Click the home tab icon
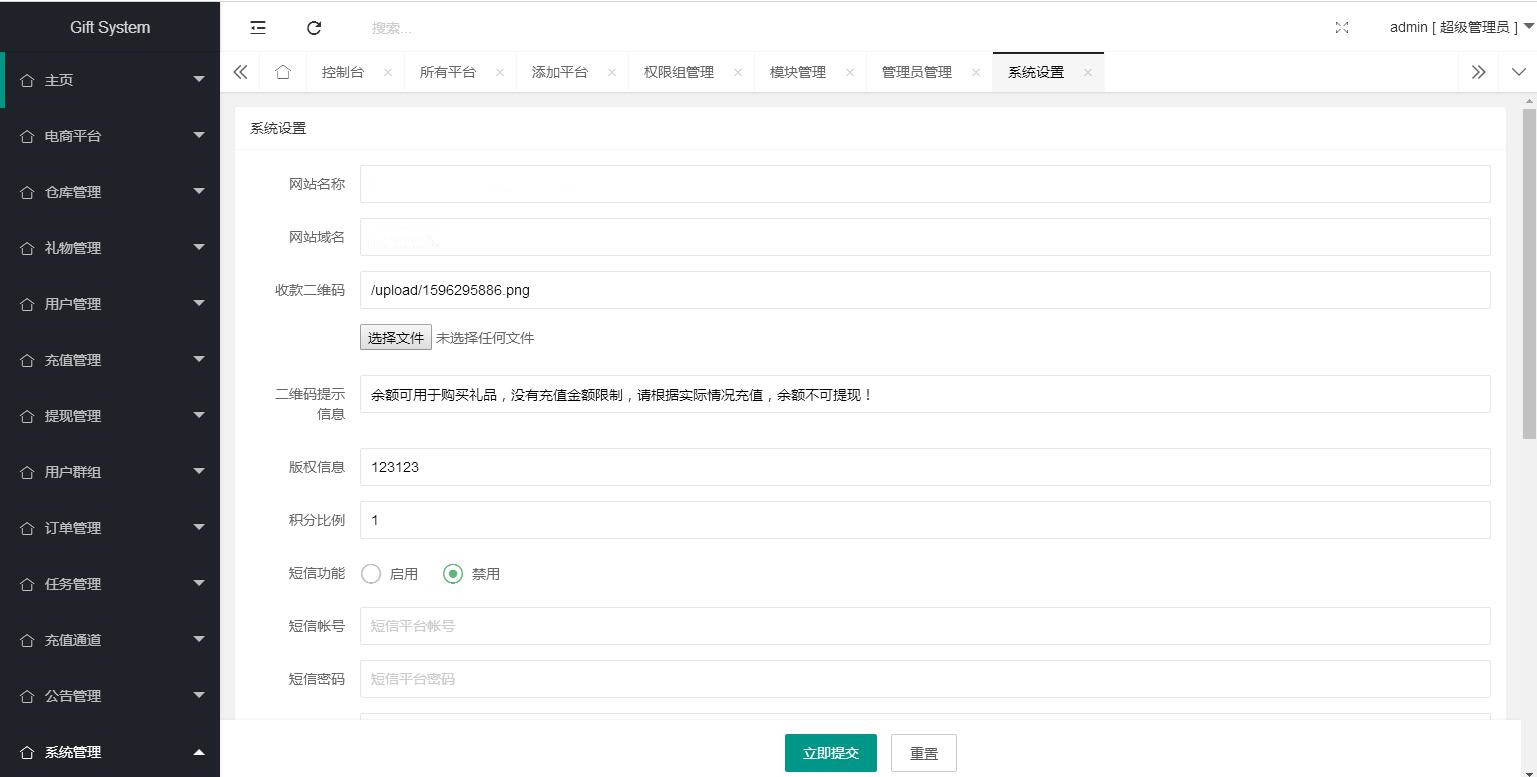 (283, 72)
